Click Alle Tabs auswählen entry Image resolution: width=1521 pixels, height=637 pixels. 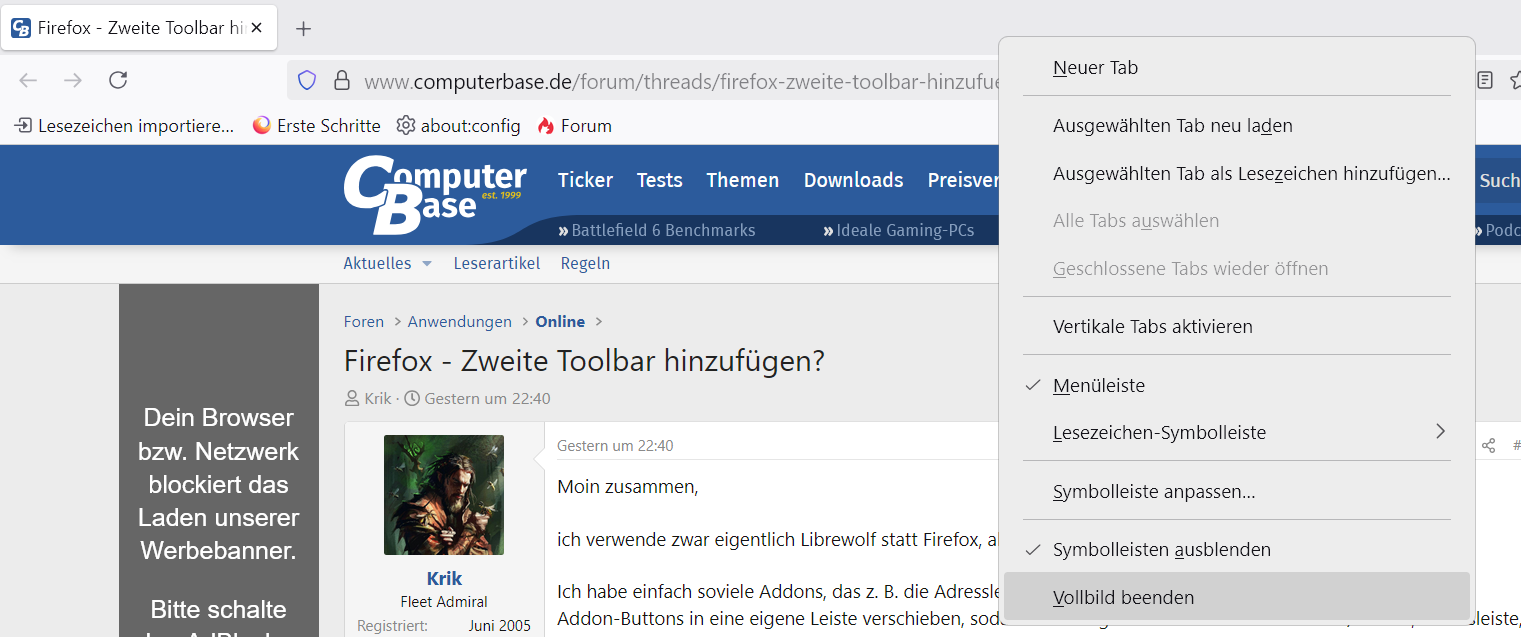tap(1237, 221)
